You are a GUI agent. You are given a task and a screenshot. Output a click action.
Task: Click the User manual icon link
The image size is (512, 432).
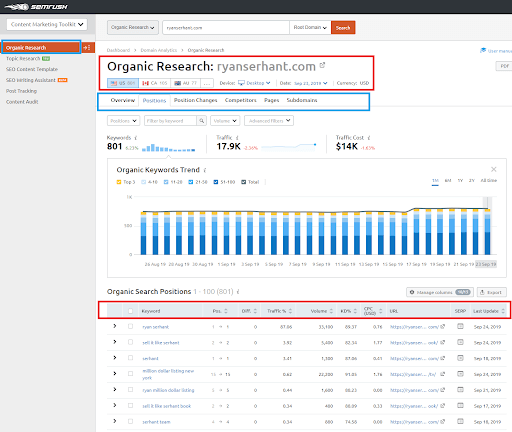click(x=483, y=50)
